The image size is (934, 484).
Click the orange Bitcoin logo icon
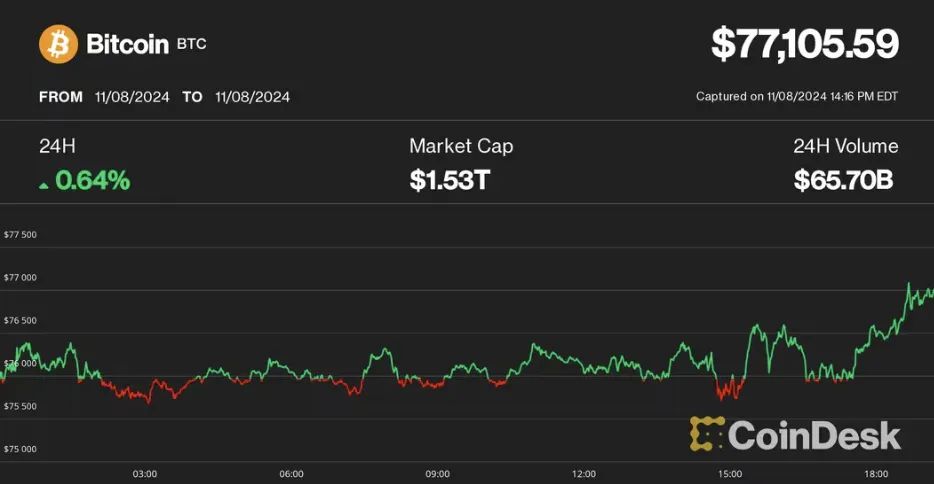58,44
